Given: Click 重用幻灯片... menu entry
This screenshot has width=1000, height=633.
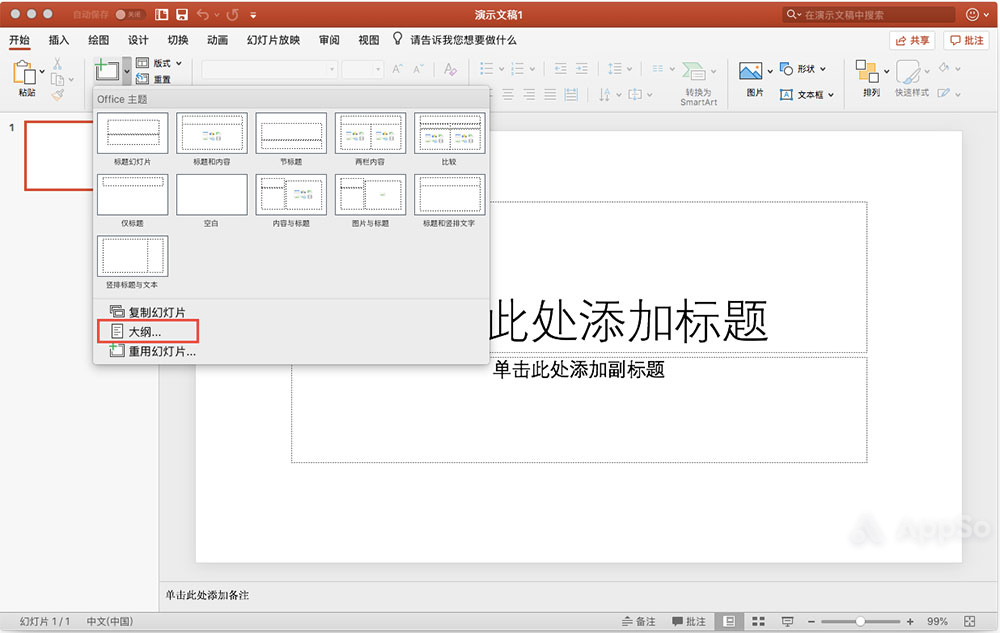Looking at the screenshot, I should point(153,351).
